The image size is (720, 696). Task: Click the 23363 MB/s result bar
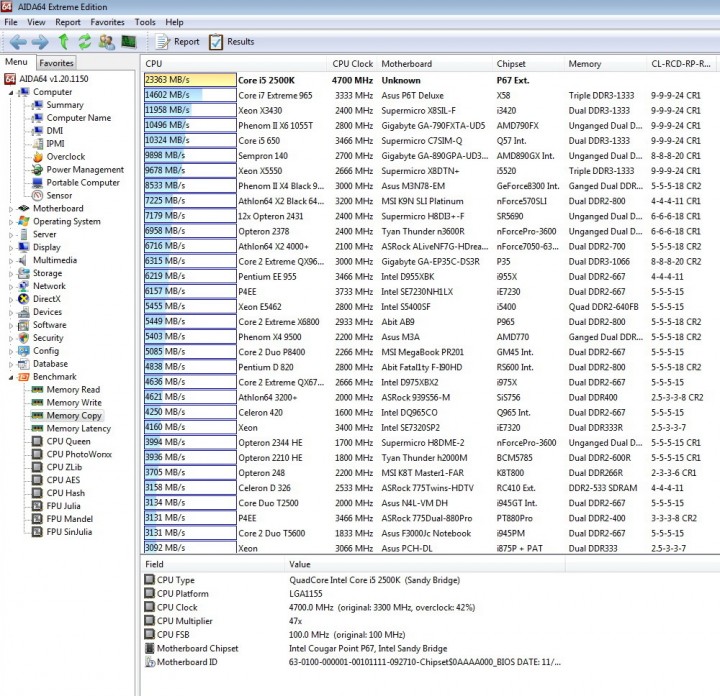click(190, 80)
